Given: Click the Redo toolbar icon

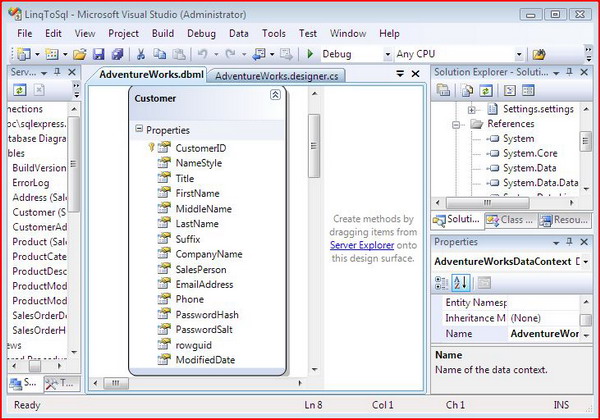Looking at the screenshot, I should click(x=230, y=54).
